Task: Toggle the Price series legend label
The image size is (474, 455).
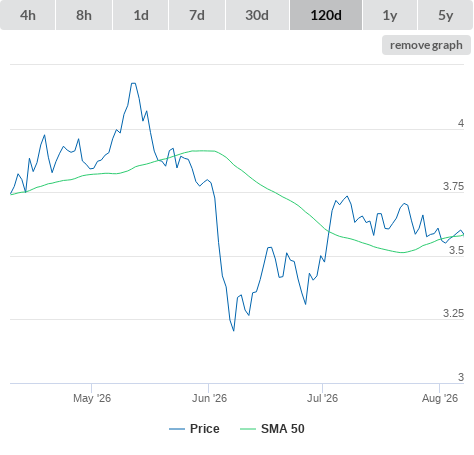Action: [x=205, y=429]
